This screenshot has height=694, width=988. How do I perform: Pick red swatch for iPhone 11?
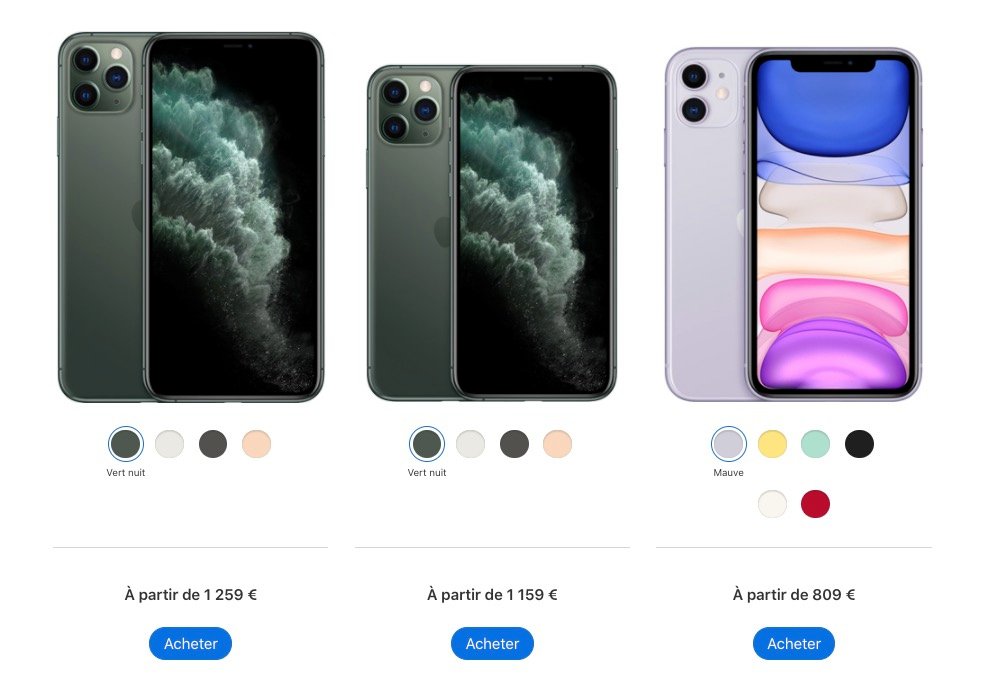pyautogui.click(x=815, y=504)
